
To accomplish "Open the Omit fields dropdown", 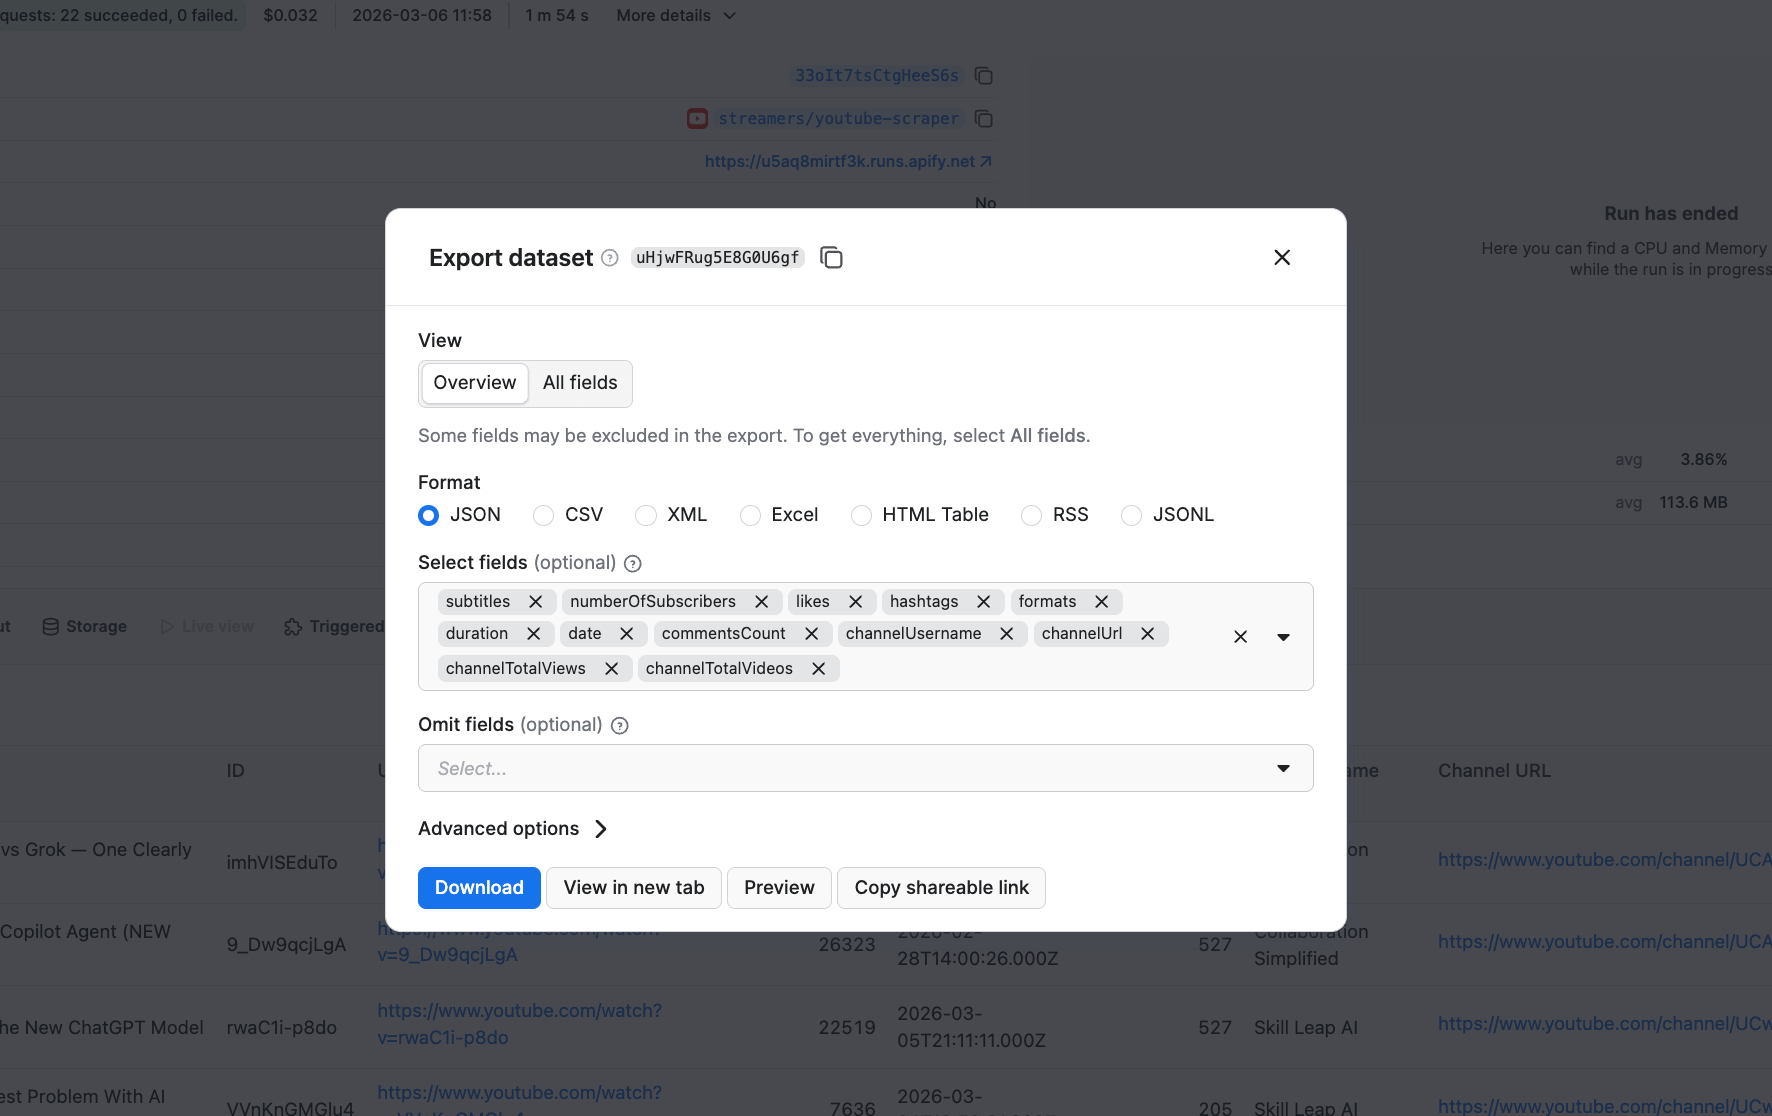I will (x=1283, y=768).
